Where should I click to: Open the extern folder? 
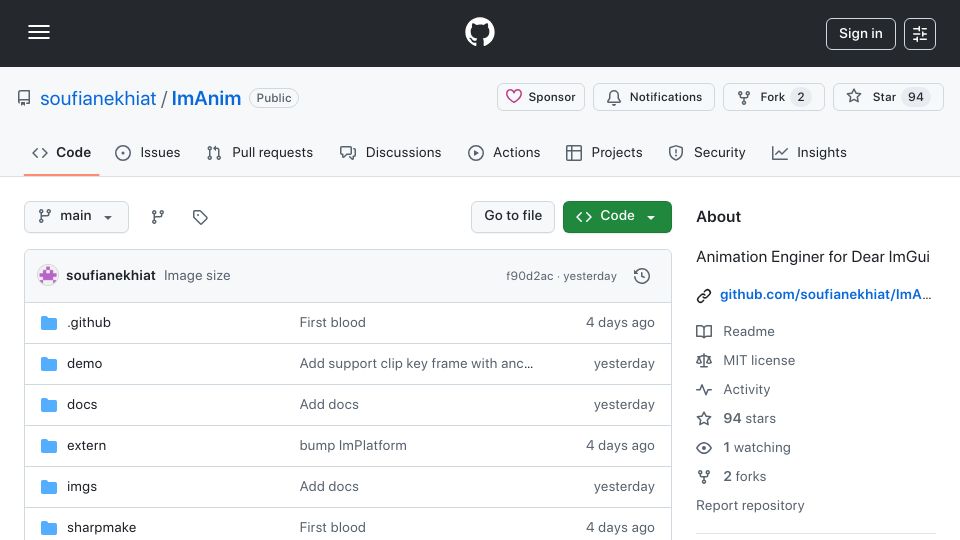click(86, 446)
